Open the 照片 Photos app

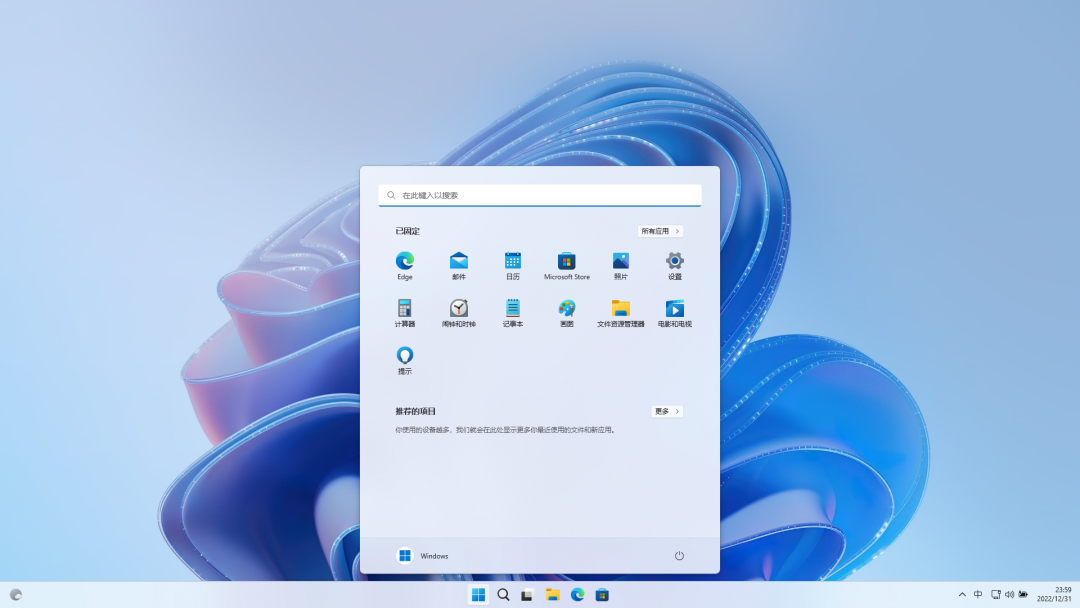point(620,264)
